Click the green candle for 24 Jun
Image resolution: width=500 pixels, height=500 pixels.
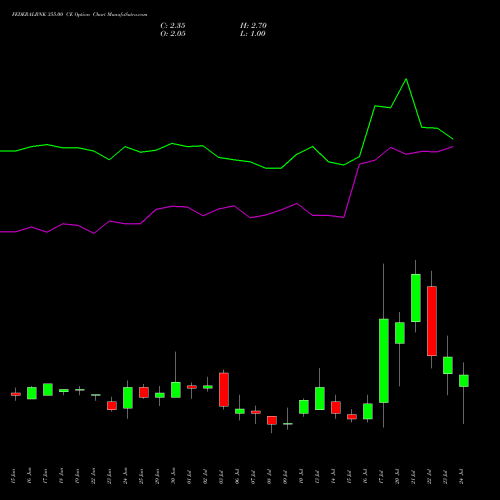tap(128, 398)
